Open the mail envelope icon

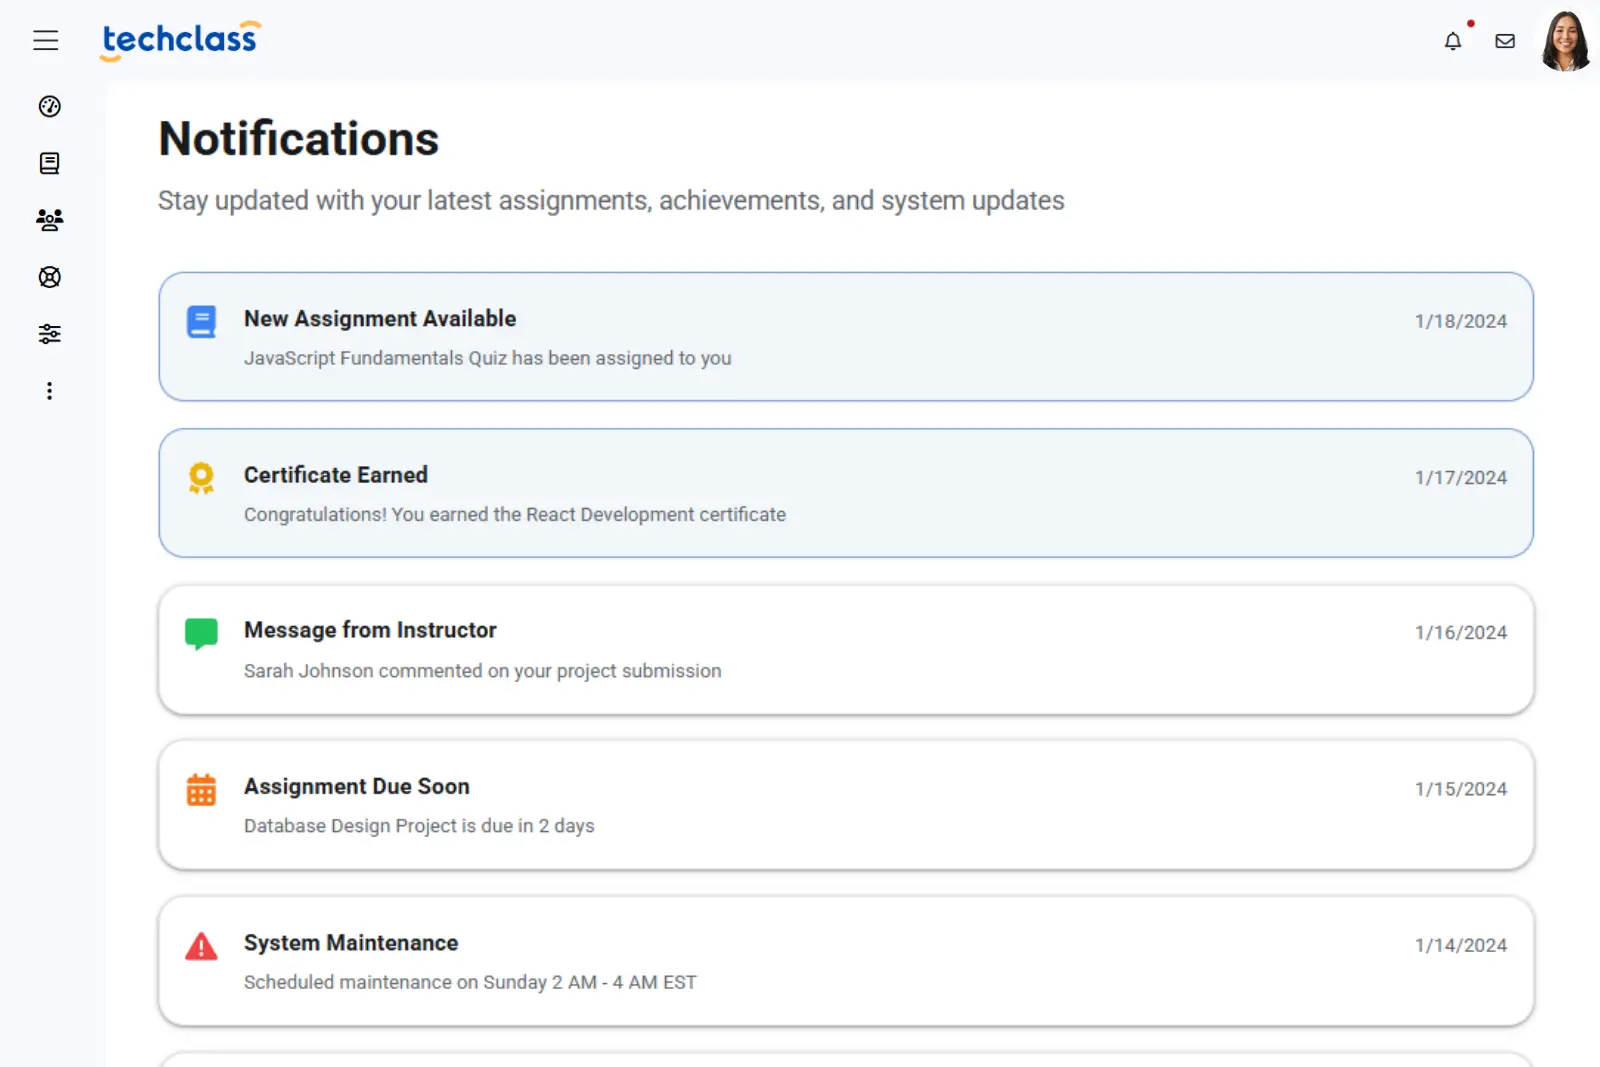tap(1505, 41)
